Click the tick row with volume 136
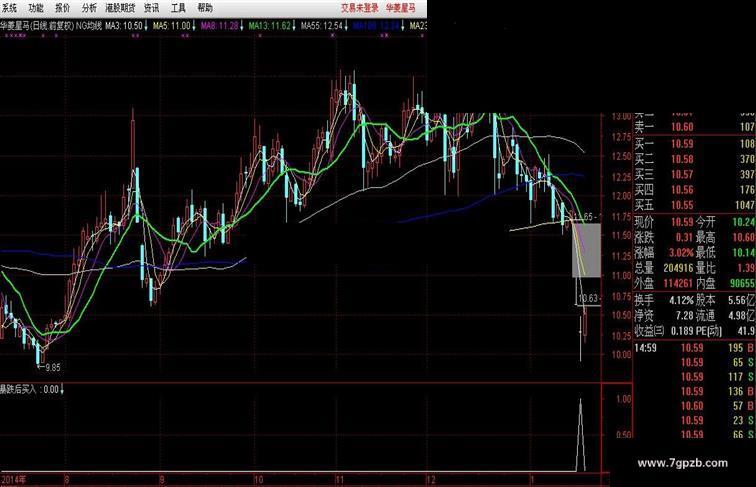 694,392
